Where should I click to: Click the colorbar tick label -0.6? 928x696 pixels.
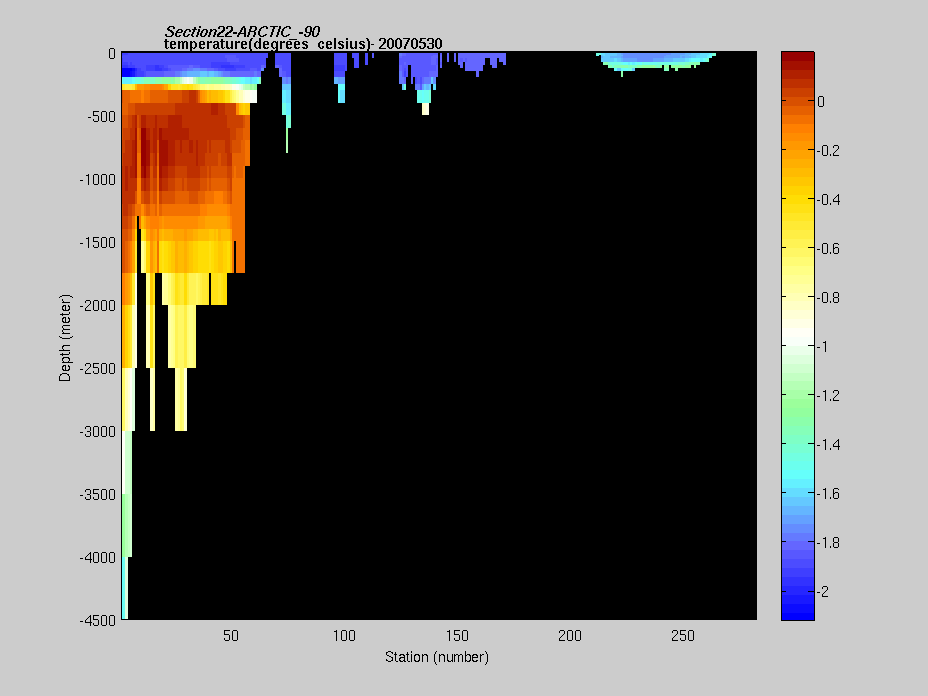pos(829,249)
